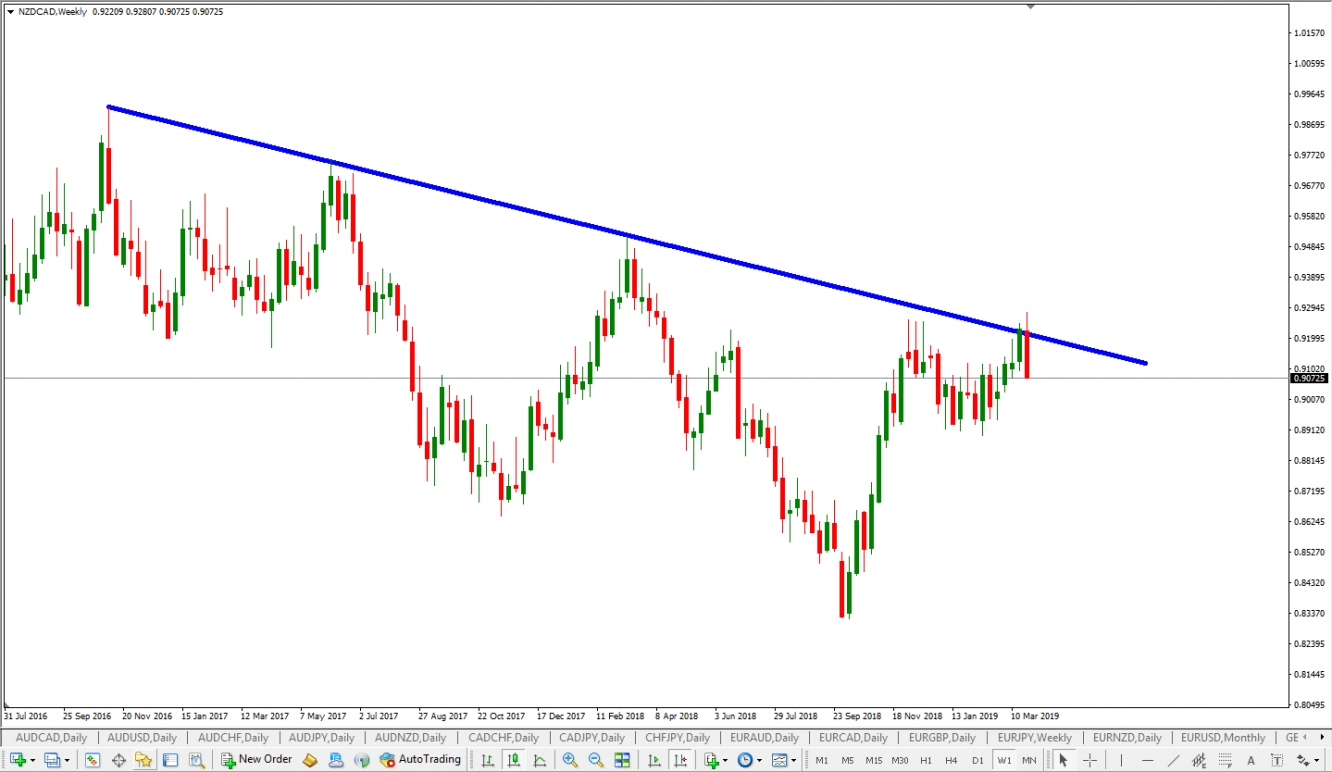Screen dimensions: 1332x772
Task: Select the Text Label tool
Action: [x=1277, y=760]
